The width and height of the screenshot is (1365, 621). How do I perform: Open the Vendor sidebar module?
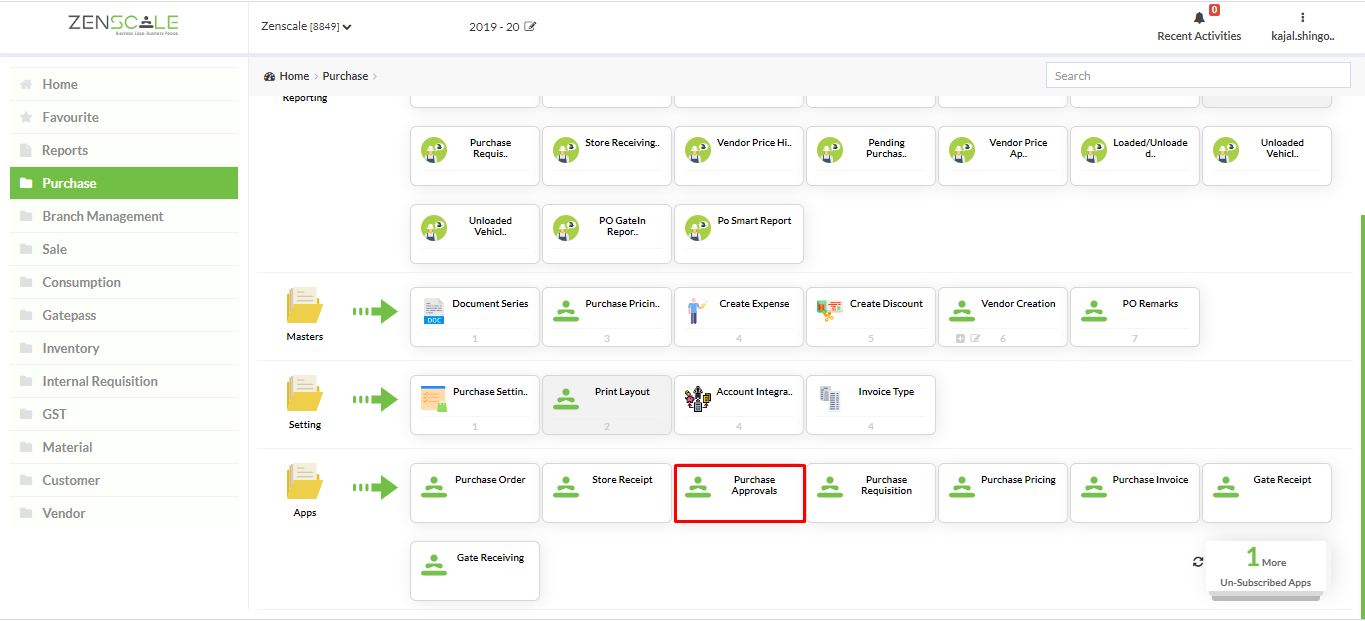124,513
